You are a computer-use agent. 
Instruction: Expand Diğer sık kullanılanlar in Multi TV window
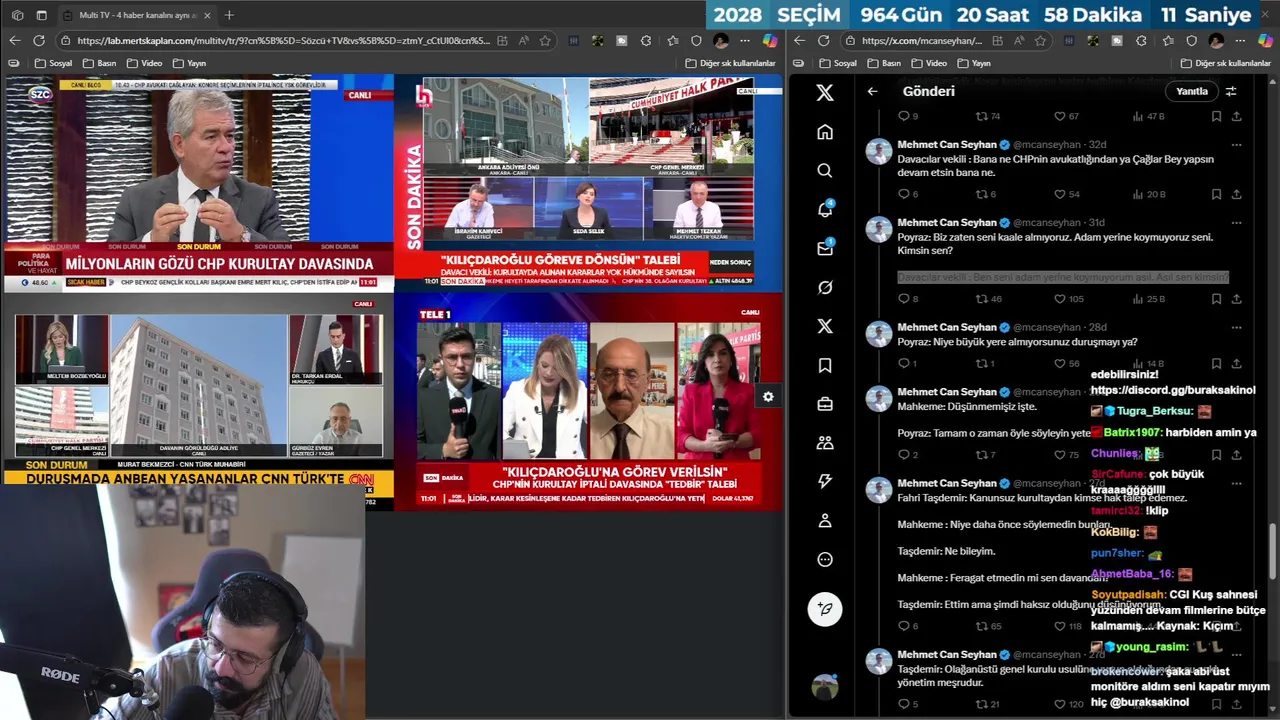731,63
